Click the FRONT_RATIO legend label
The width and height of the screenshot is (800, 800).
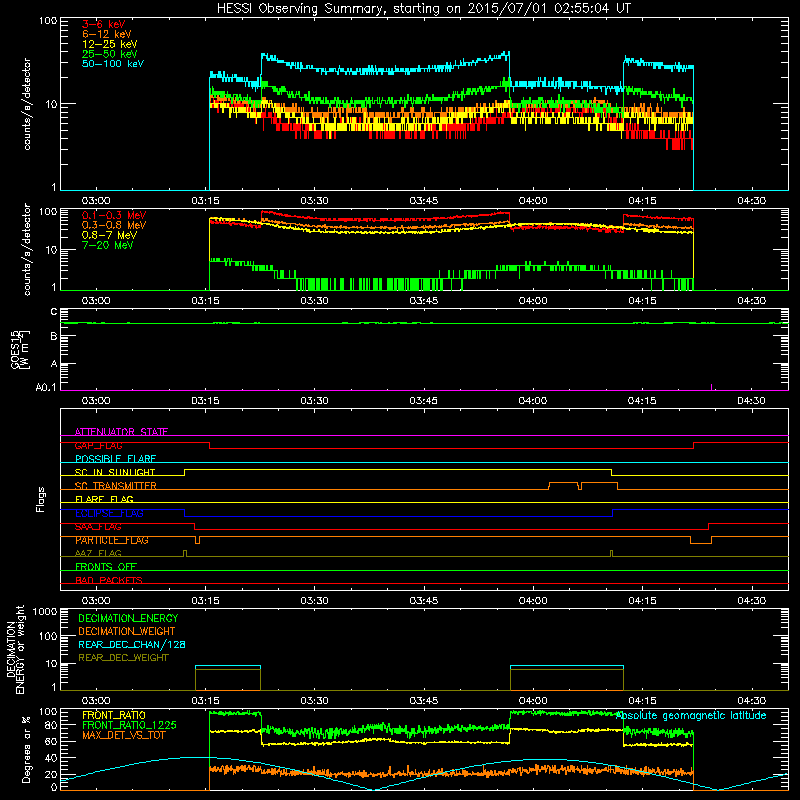coord(114,715)
